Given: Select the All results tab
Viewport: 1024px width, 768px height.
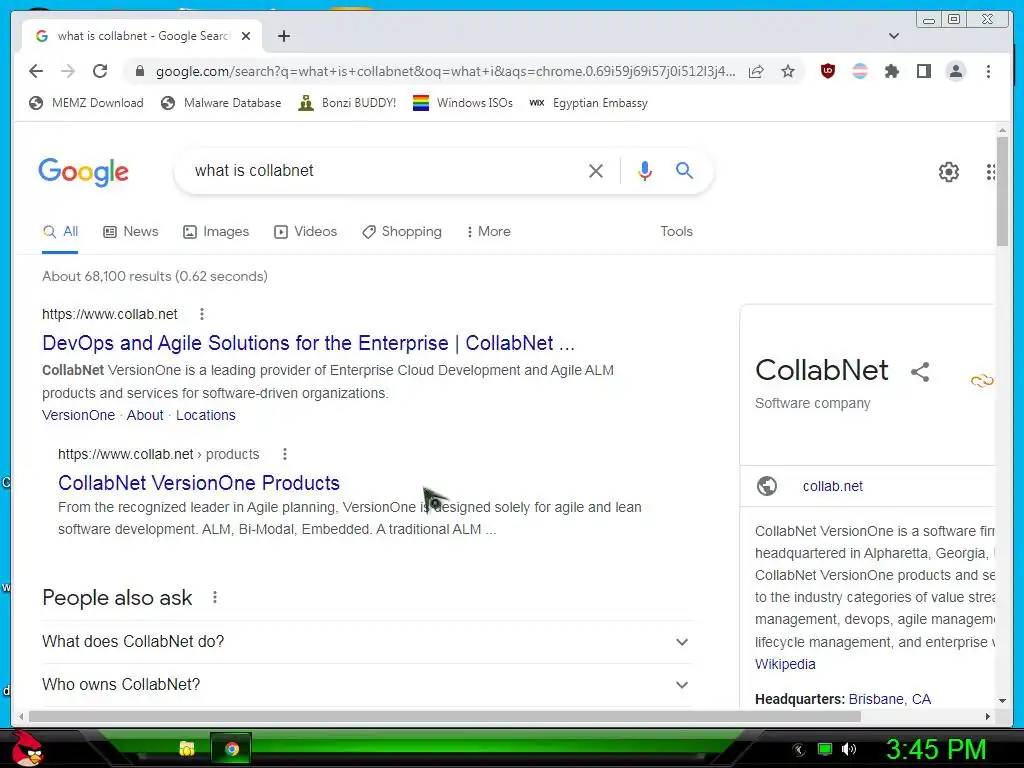Looking at the screenshot, I should [x=60, y=231].
